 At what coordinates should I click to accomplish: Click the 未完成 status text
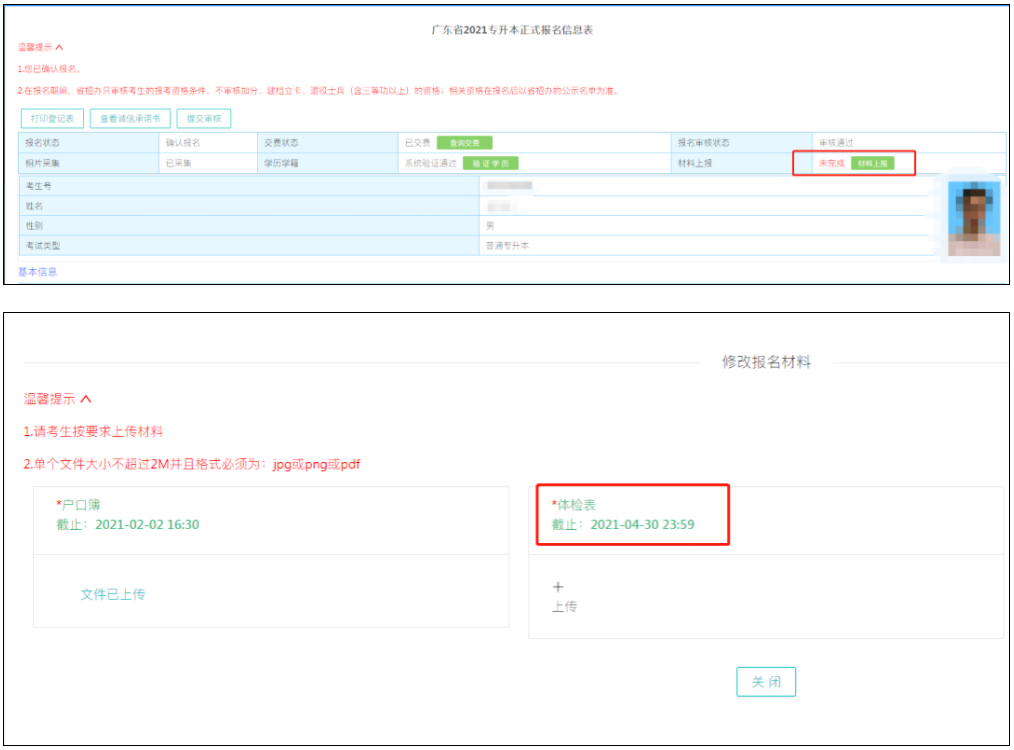pos(832,163)
